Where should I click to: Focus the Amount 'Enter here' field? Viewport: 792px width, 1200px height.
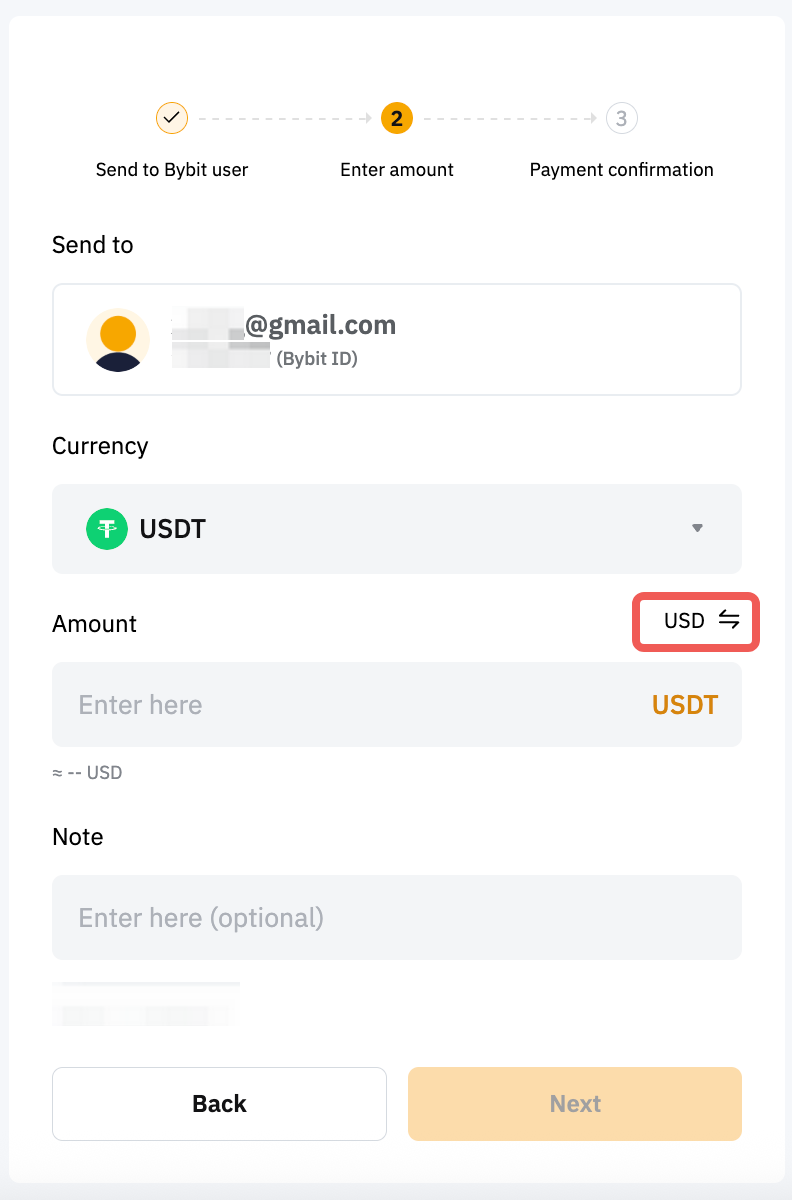click(340, 705)
